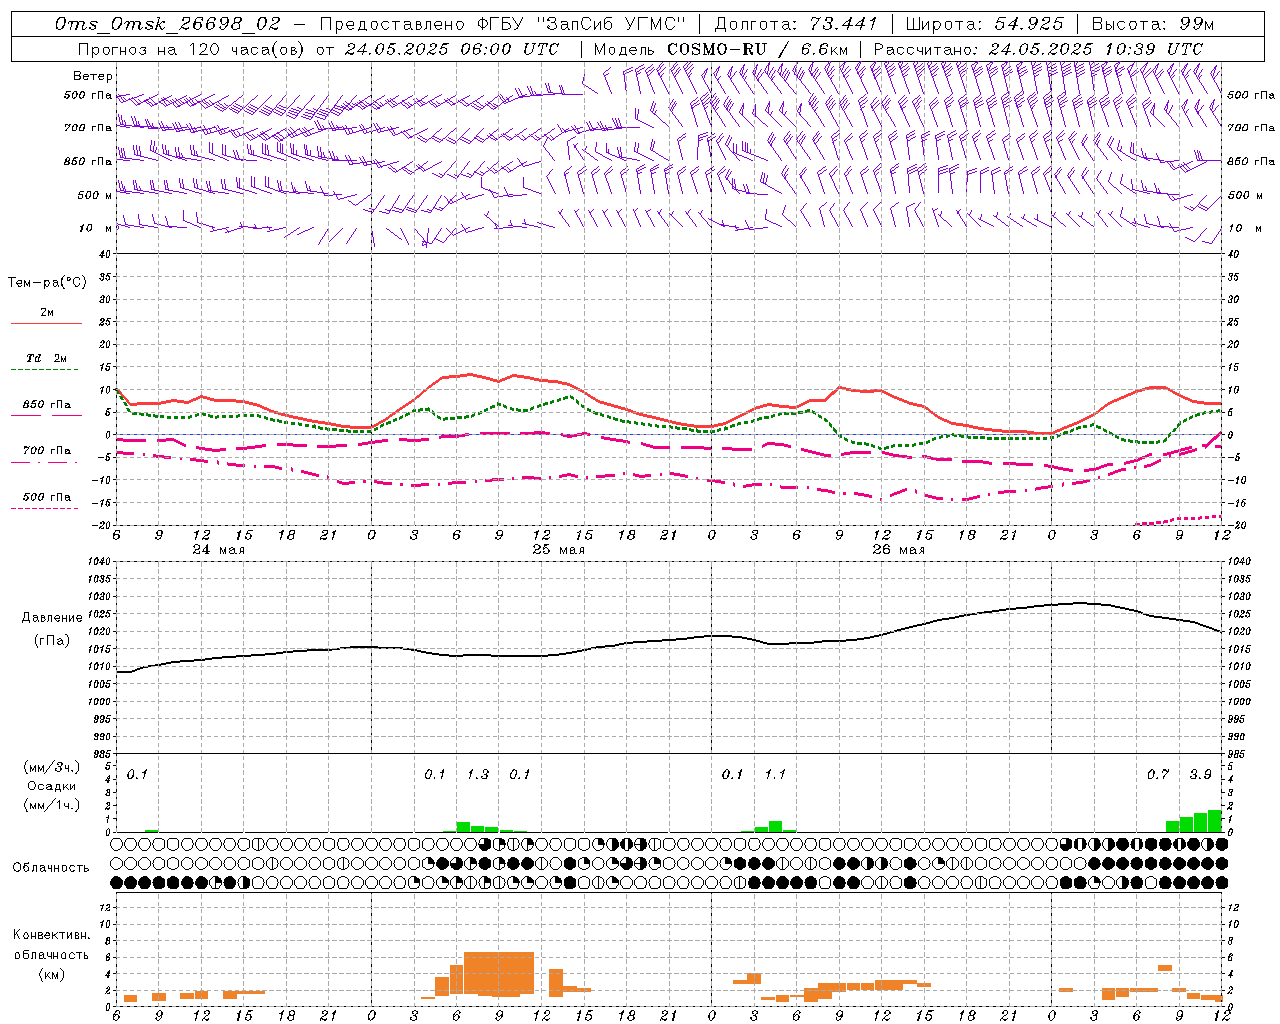The height and width of the screenshot is (1024, 1280).
Task: Click the 26 мая date label
Action: tap(898, 550)
